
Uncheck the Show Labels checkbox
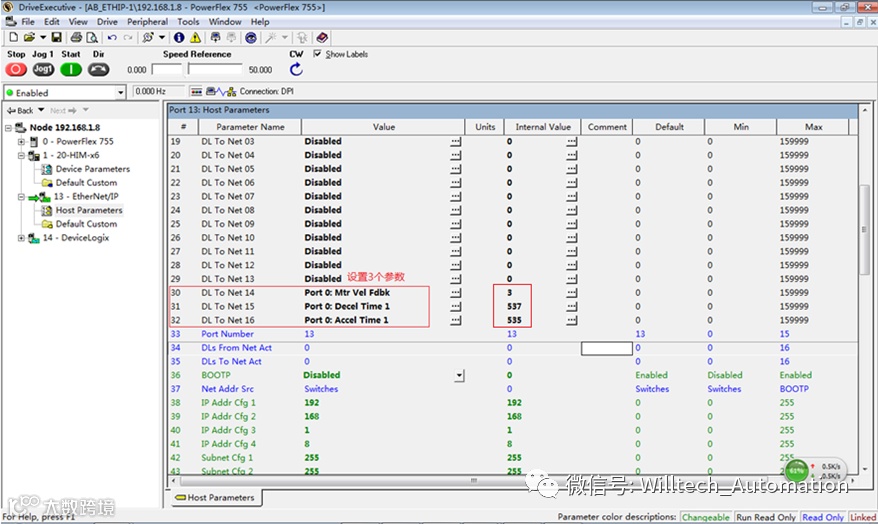coord(317,54)
